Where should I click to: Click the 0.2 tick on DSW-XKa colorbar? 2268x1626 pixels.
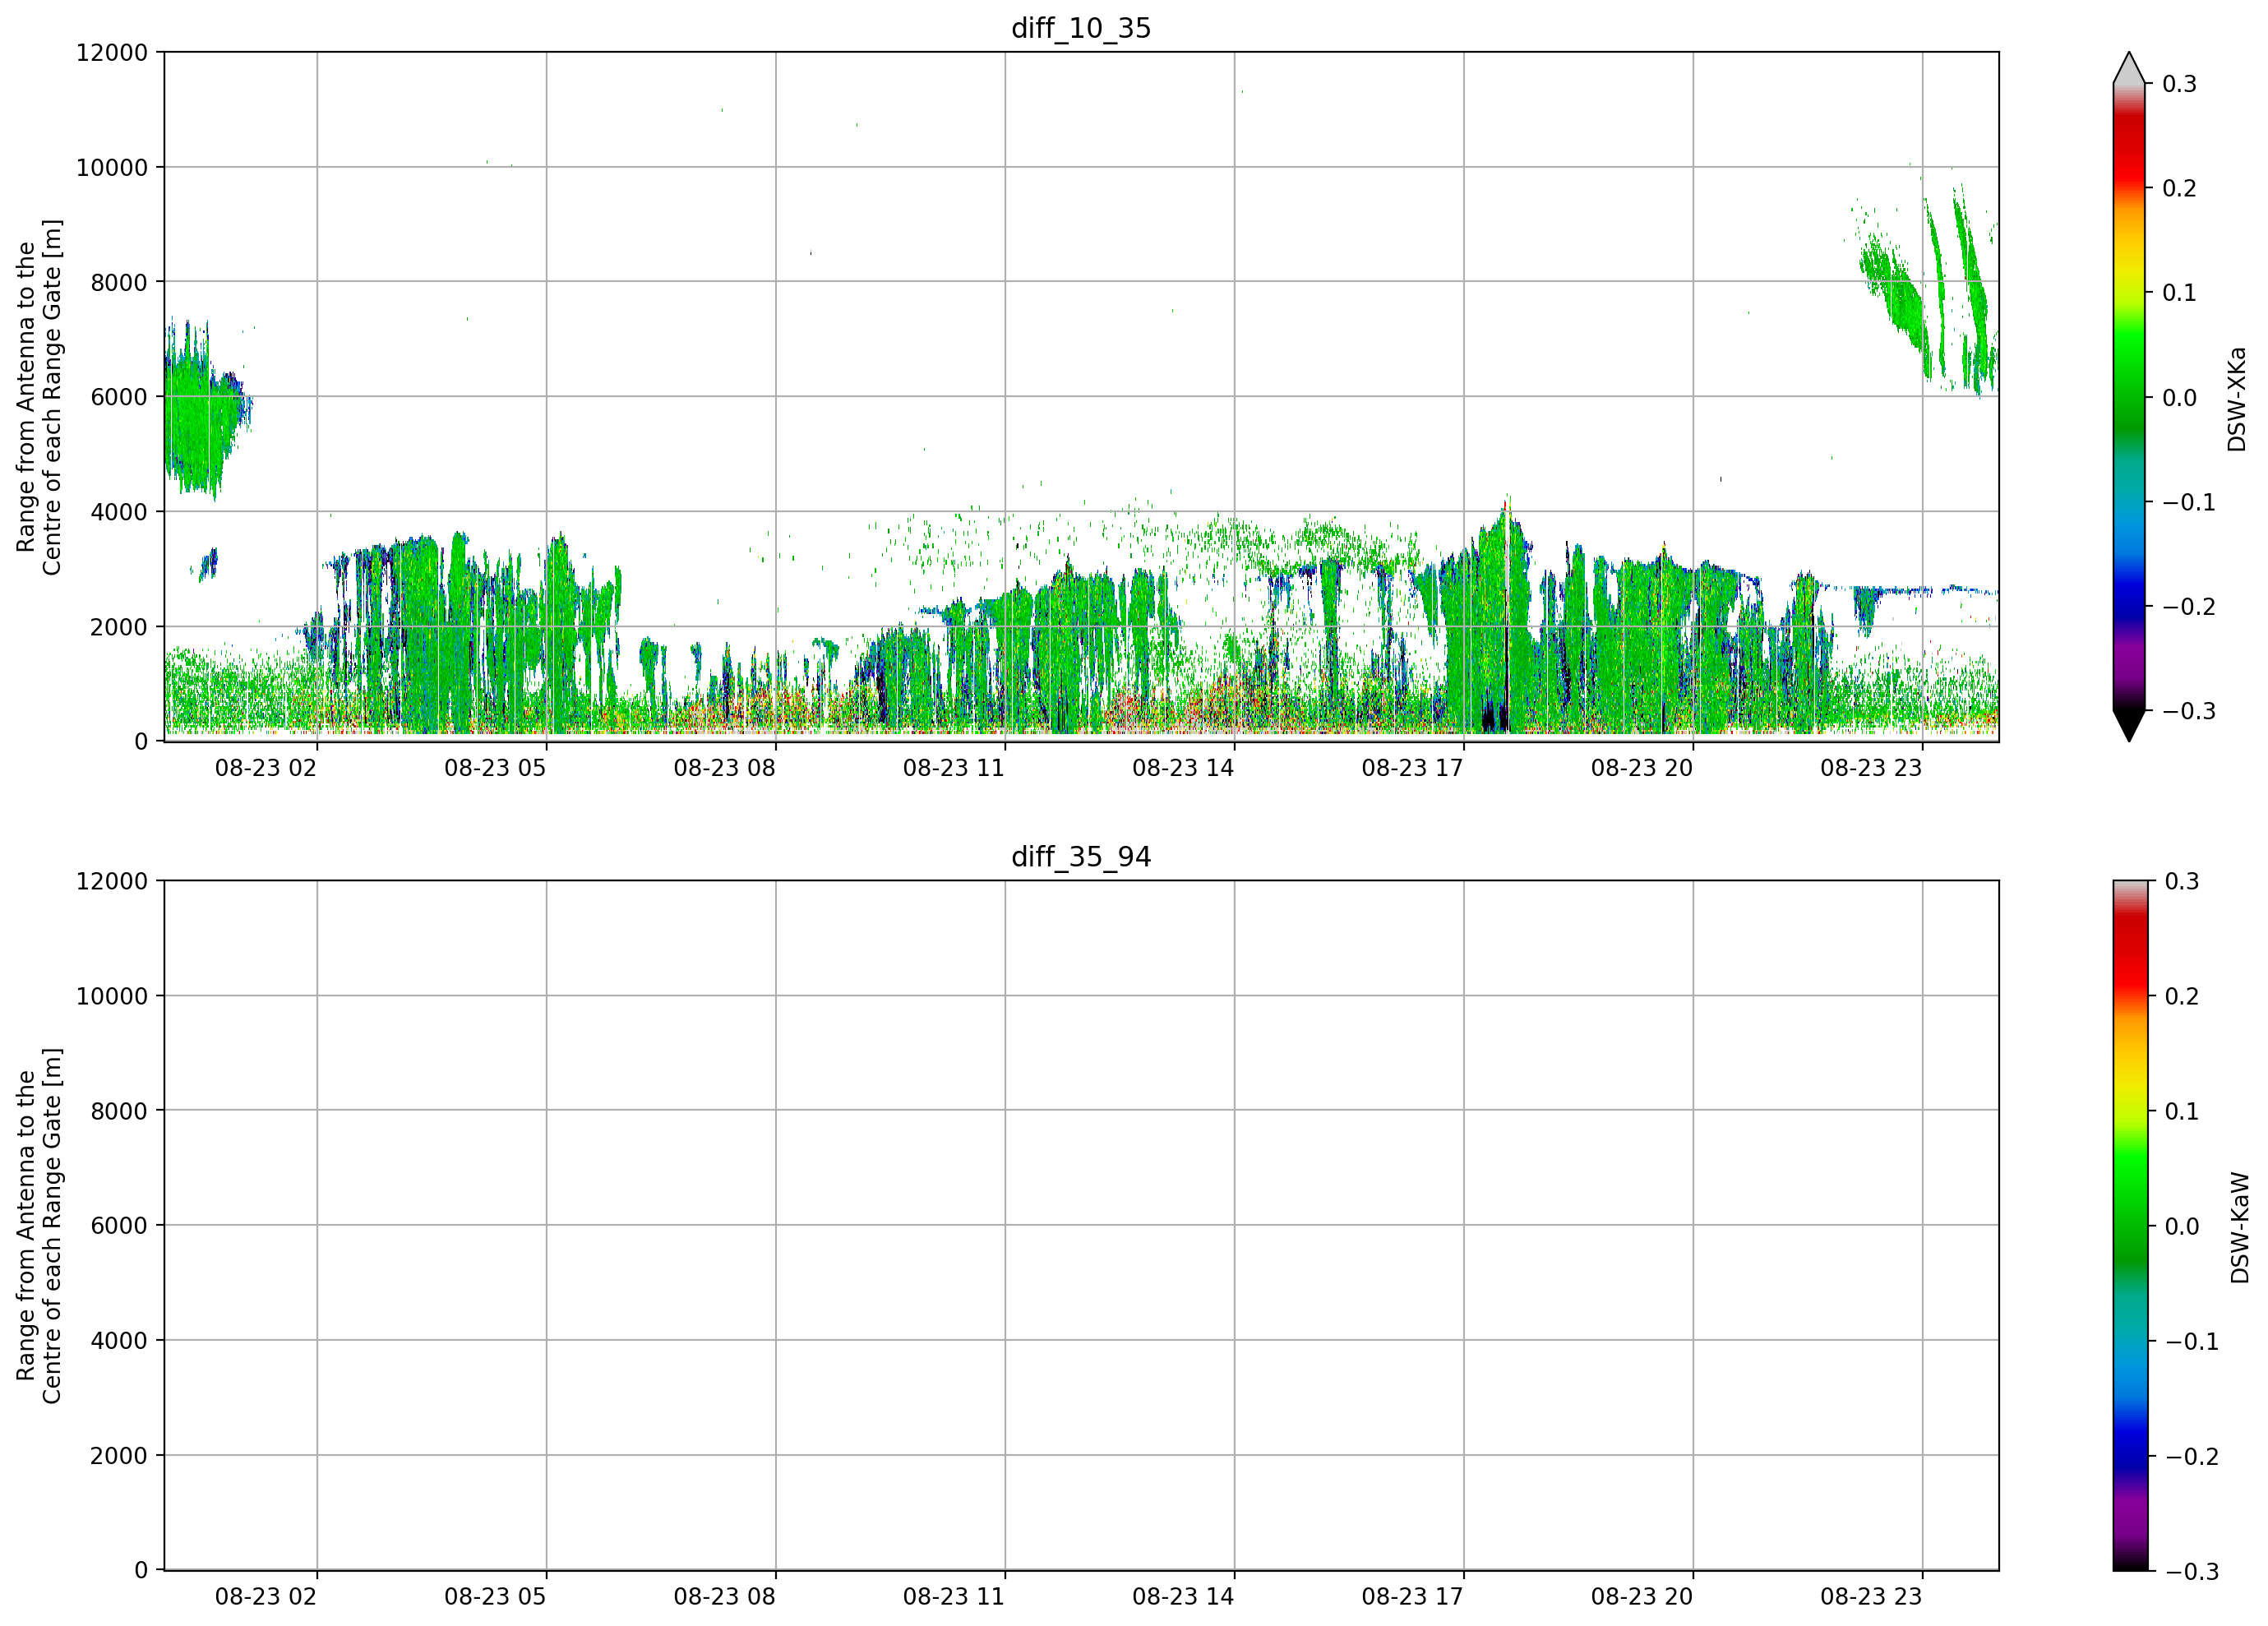coord(2180,189)
